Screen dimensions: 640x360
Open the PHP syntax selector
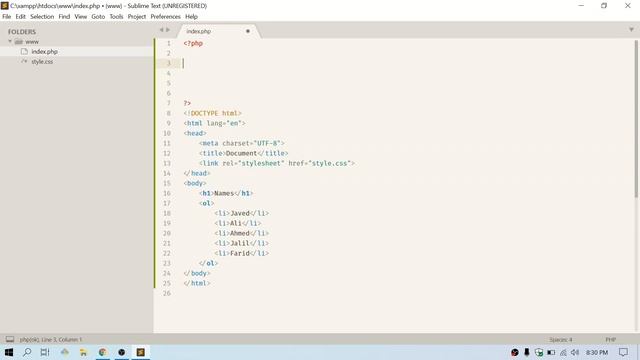coord(611,340)
